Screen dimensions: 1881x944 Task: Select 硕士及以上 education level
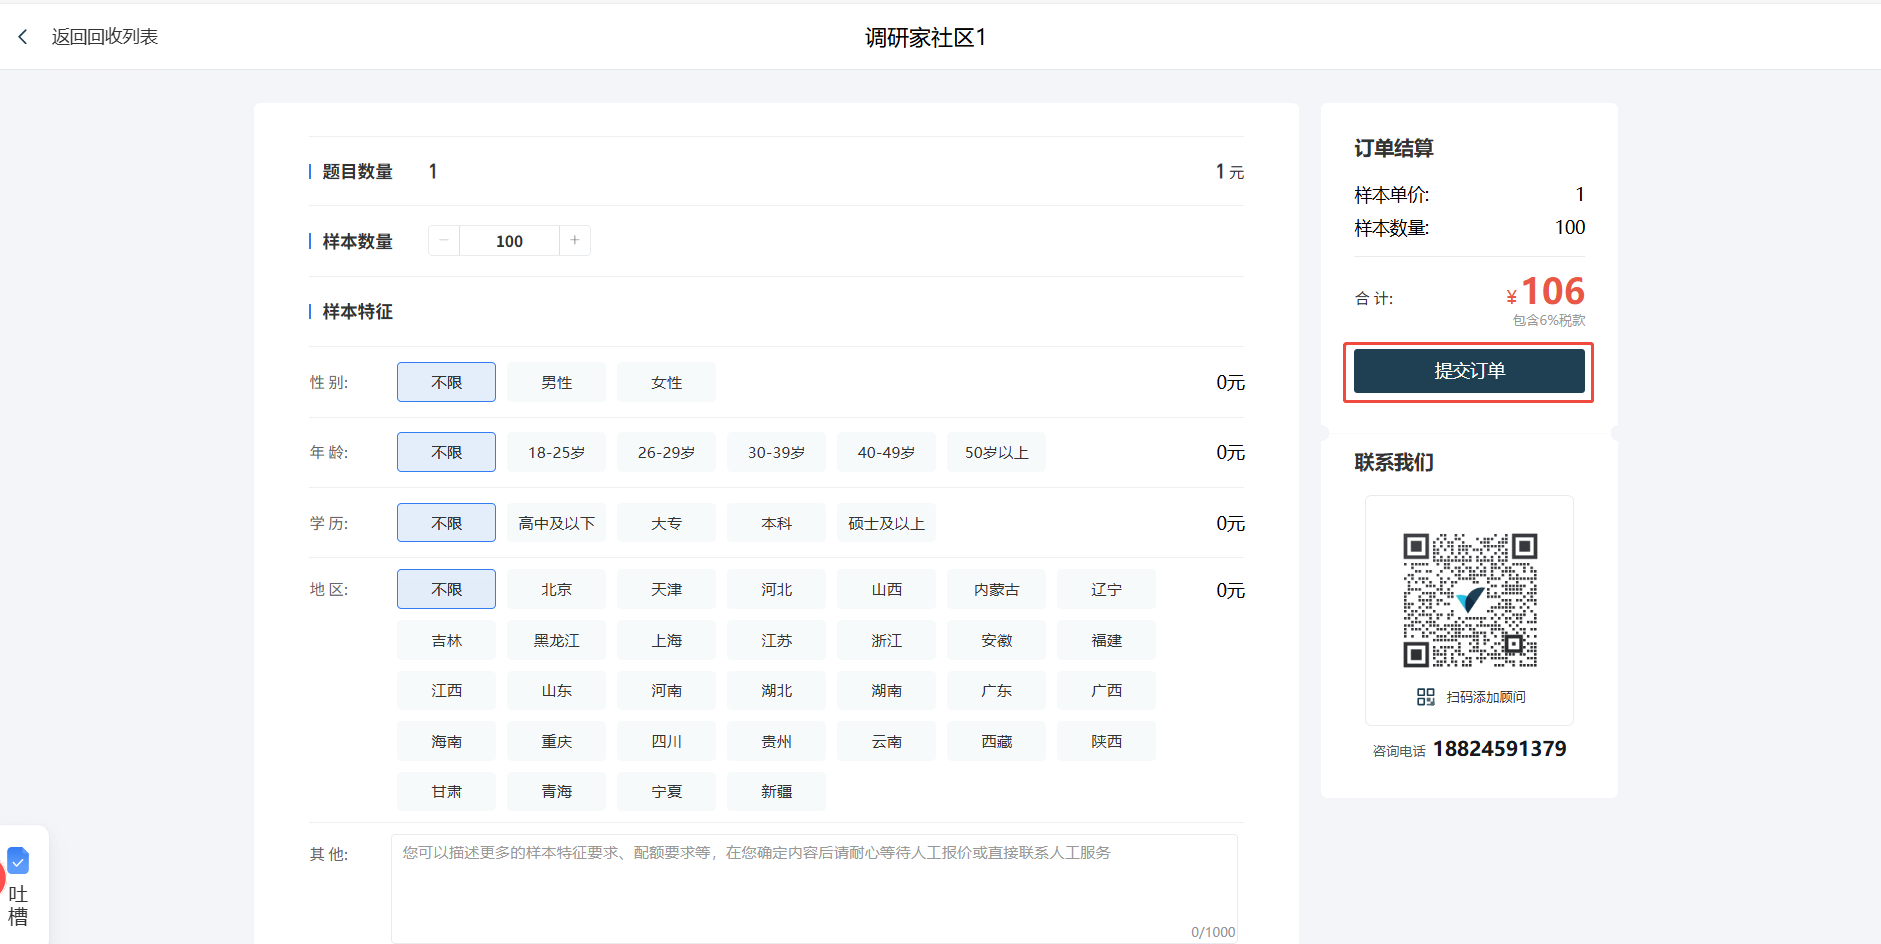click(886, 523)
